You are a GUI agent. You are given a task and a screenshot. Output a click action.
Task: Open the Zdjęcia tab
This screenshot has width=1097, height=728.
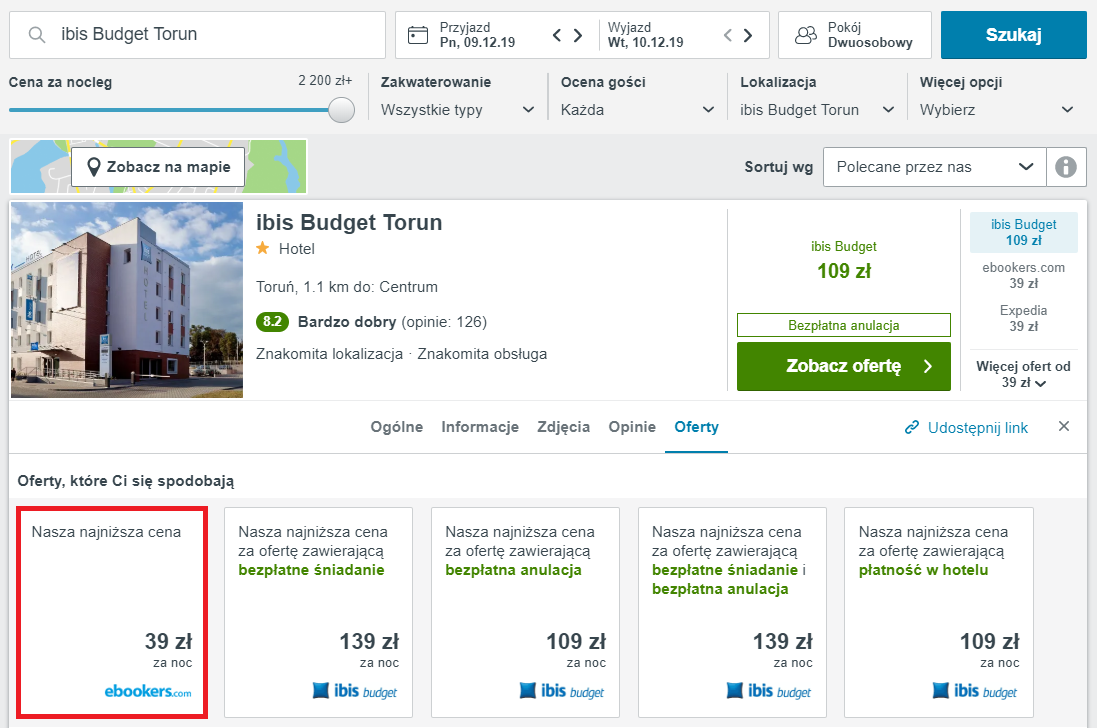[563, 427]
